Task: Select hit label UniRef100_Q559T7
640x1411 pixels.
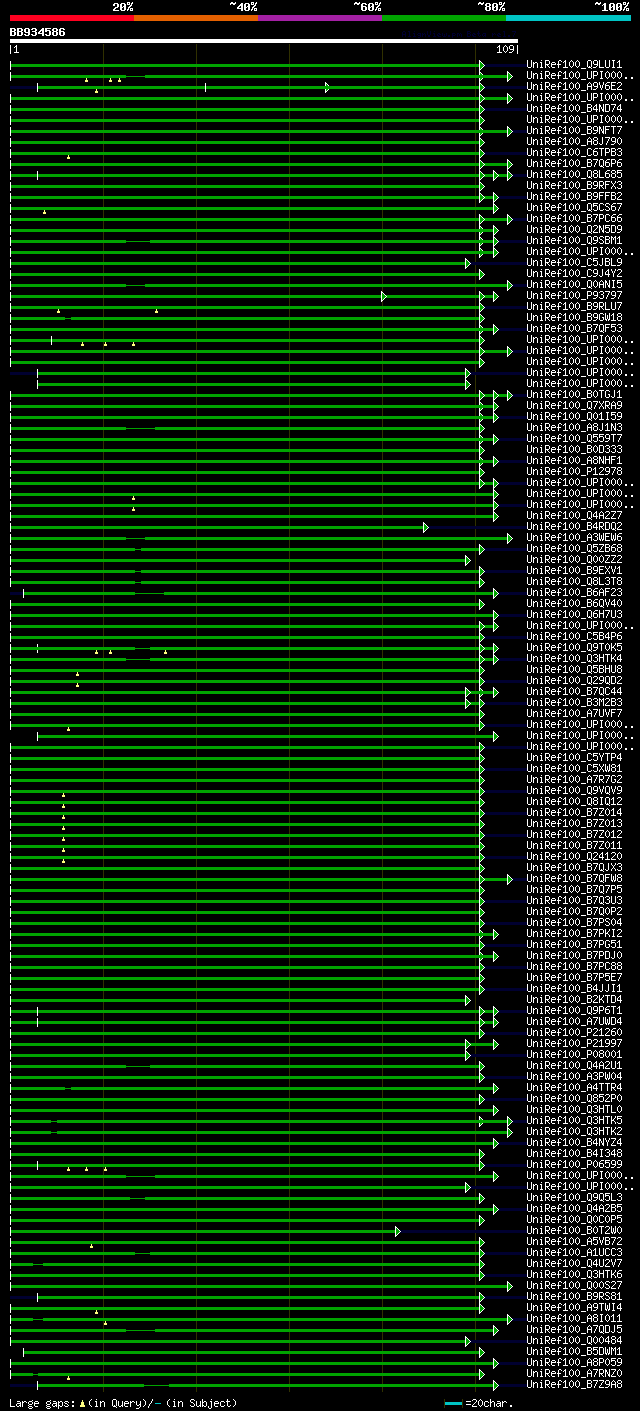Action: (x=574, y=439)
